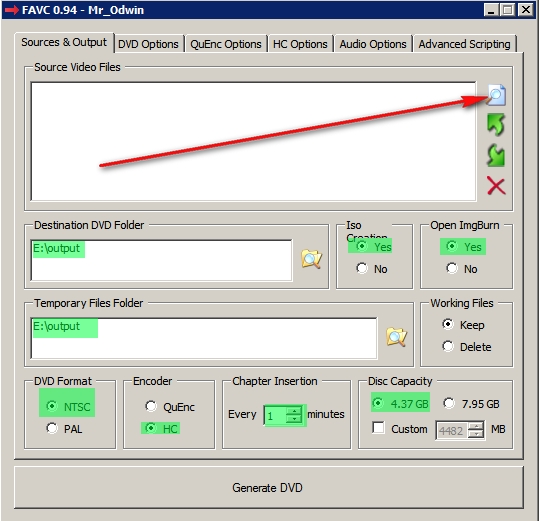Increase chapter insertion minutes with up arrow
Screen dimensions: 539x521
point(294,410)
